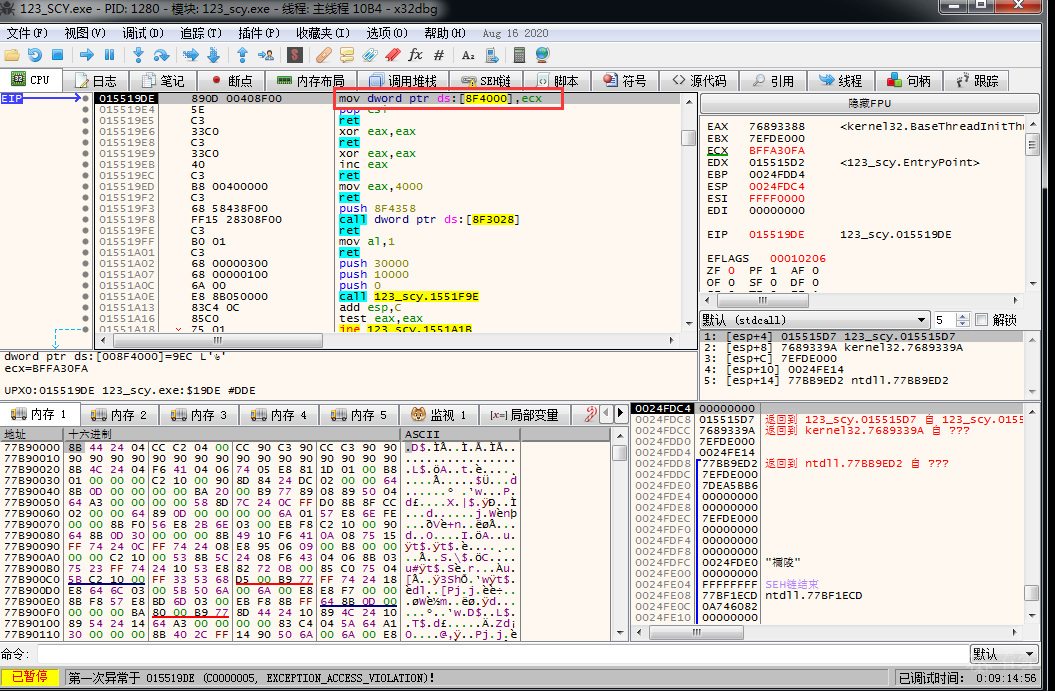Click the 命令 command input field
The image size is (1055, 691).
(x=500, y=654)
